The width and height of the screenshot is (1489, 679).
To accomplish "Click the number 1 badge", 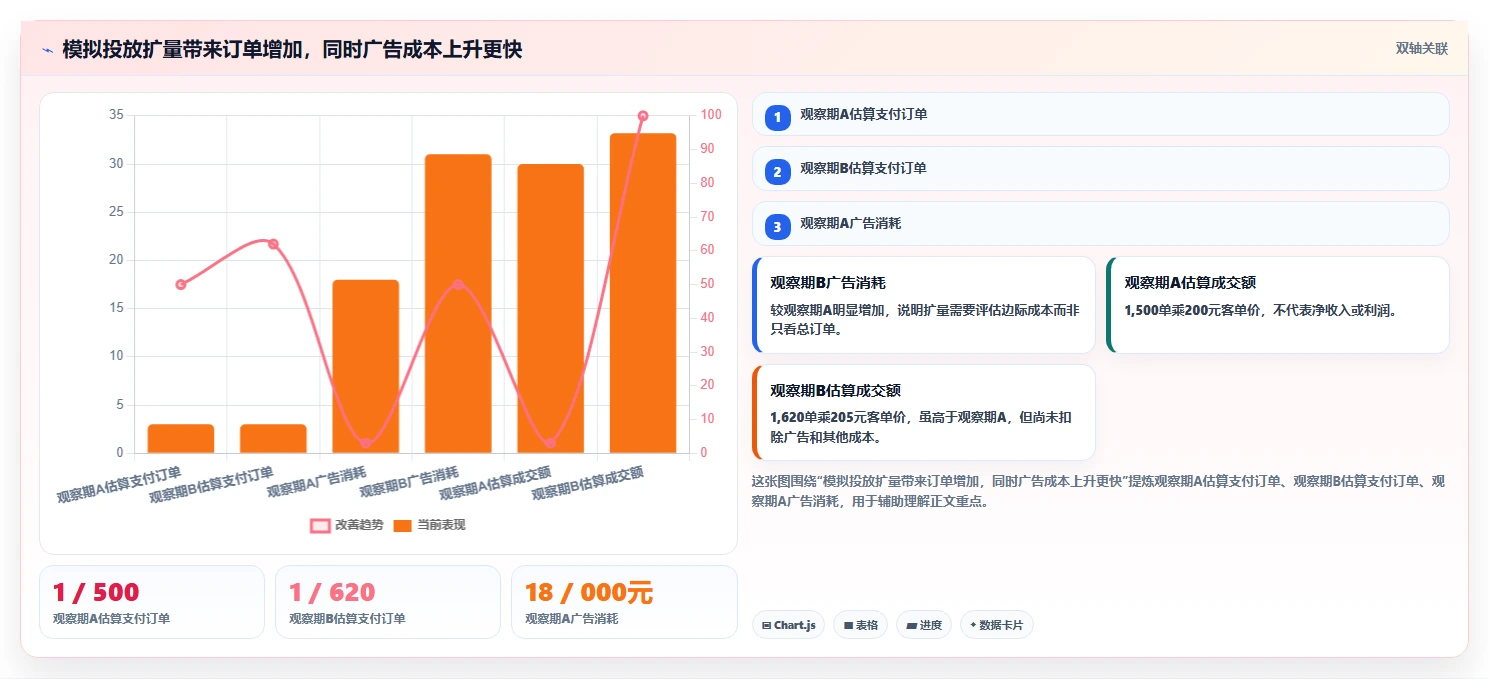I will pyautogui.click(x=777, y=117).
